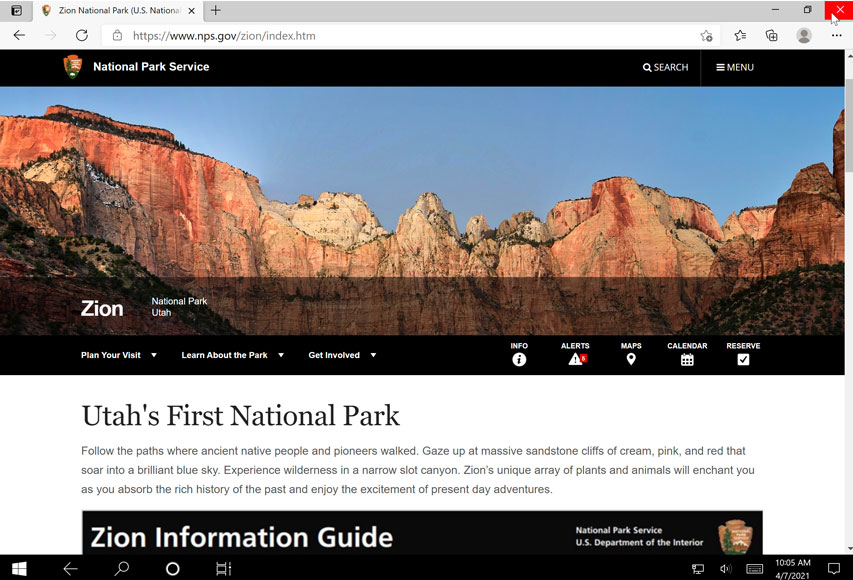Open browser Favorites list icon
The width and height of the screenshot is (853, 580).
coord(740,35)
